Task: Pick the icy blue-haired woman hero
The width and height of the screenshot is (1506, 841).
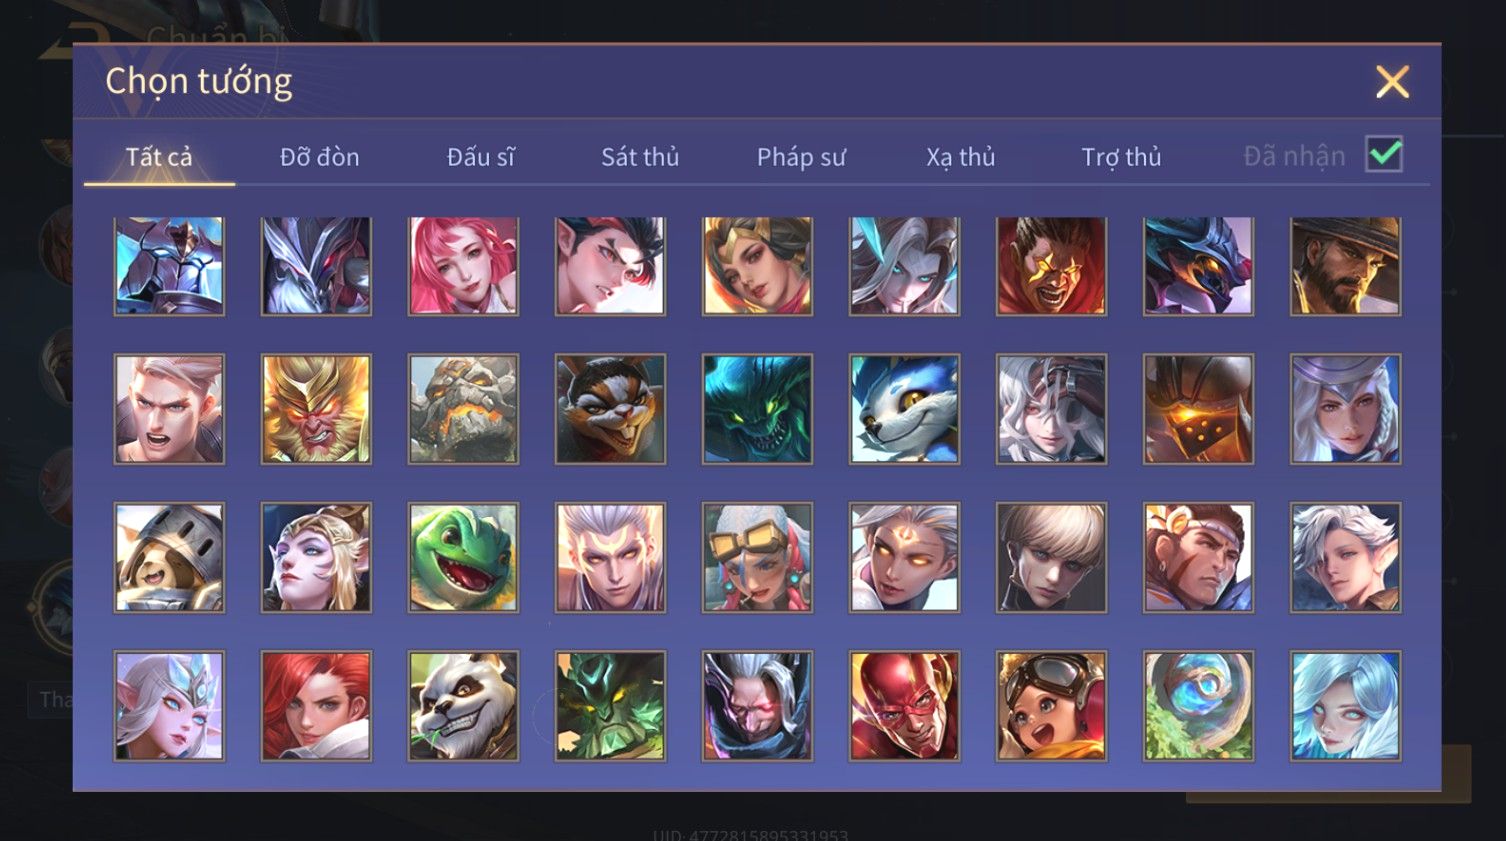Action: point(1345,706)
